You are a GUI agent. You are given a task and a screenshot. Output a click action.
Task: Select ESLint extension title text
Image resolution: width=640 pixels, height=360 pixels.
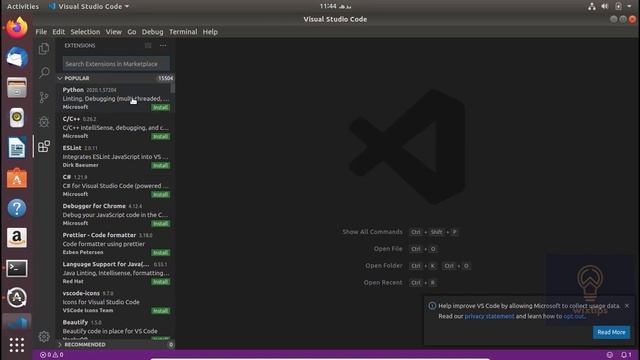tap(72, 148)
